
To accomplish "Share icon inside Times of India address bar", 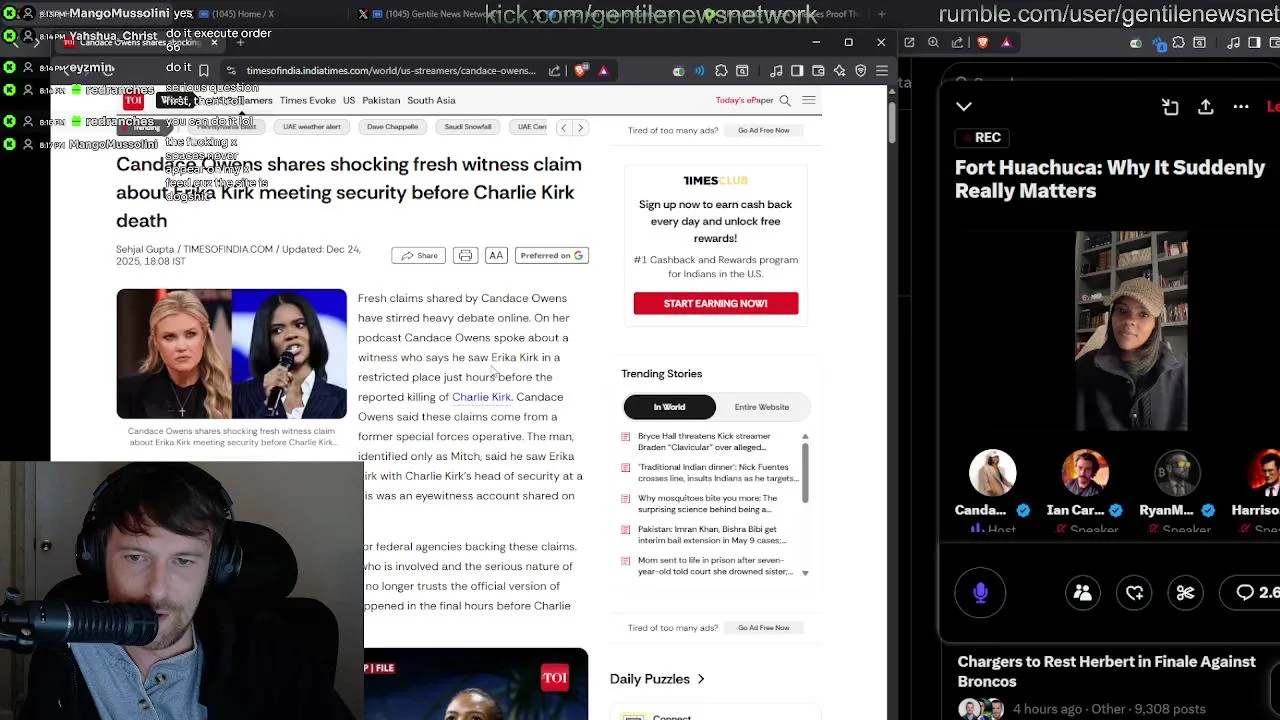I will [x=555, y=71].
